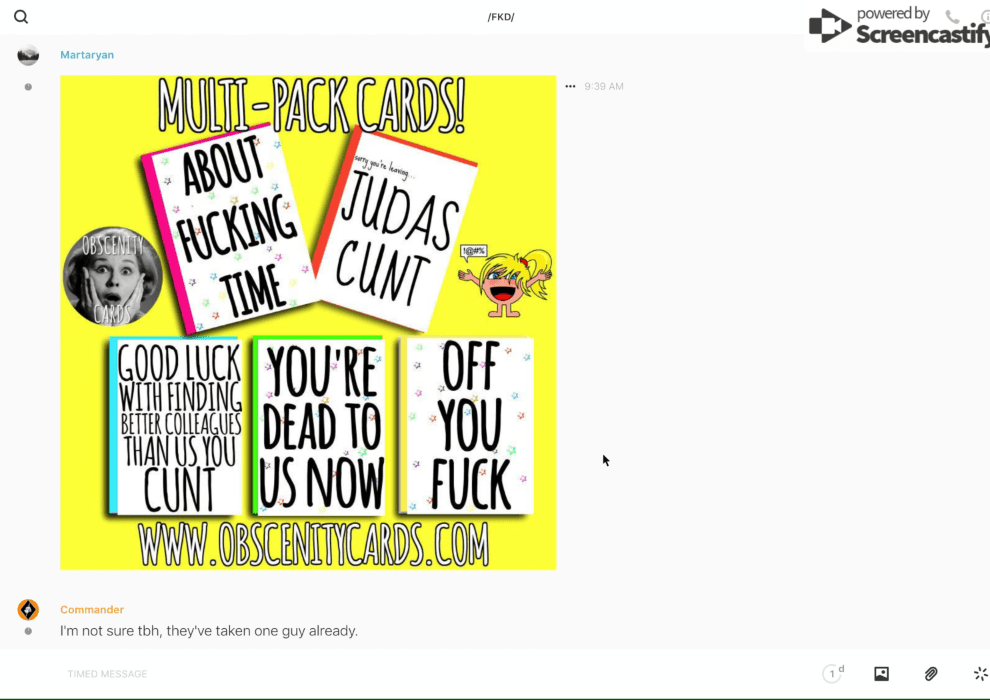Attach a file with paperclip icon
The image size is (990, 700).
pyautogui.click(x=931, y=674)
